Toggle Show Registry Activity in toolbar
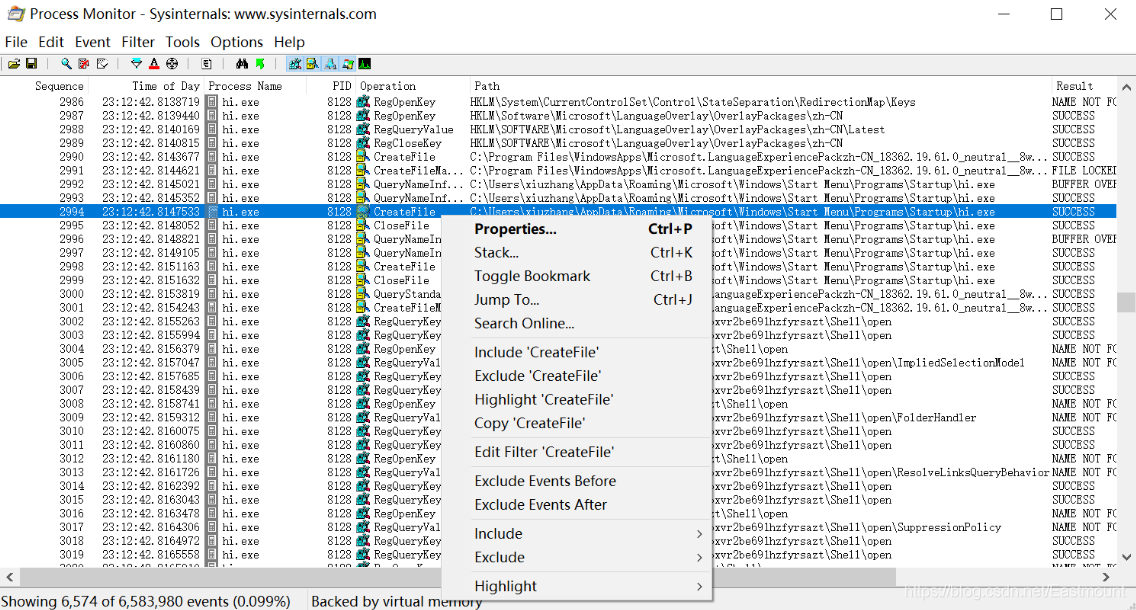Viewport: 1136px width, 610px height. point(295,64)
